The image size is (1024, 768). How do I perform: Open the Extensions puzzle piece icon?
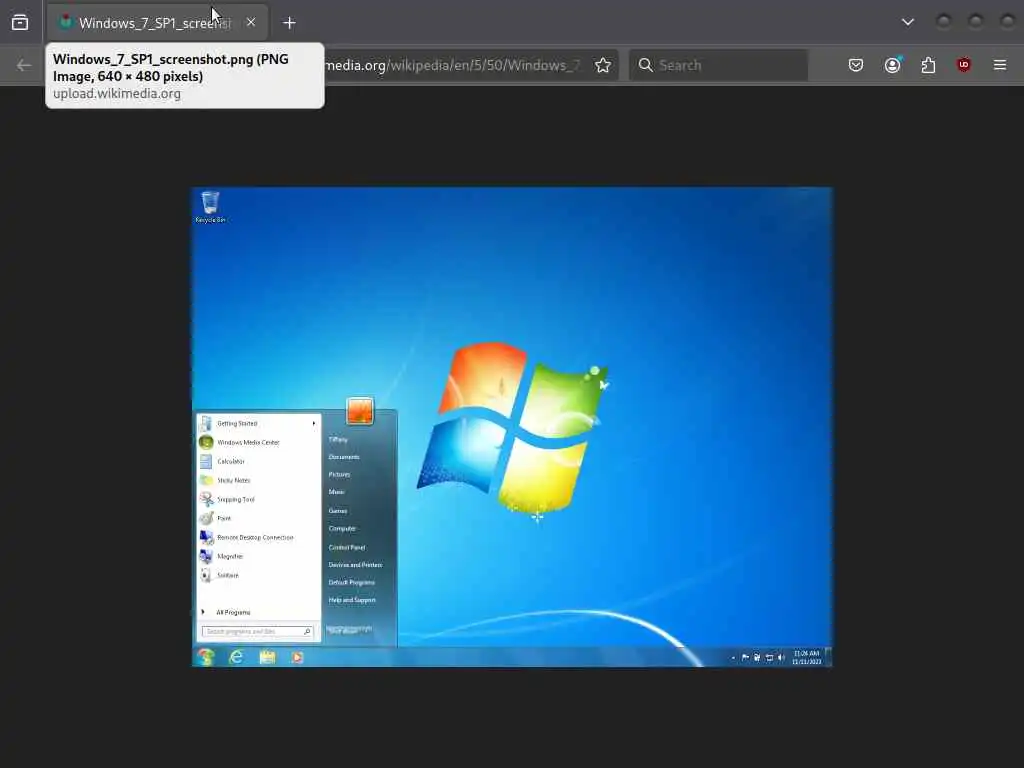coord(928,65)
